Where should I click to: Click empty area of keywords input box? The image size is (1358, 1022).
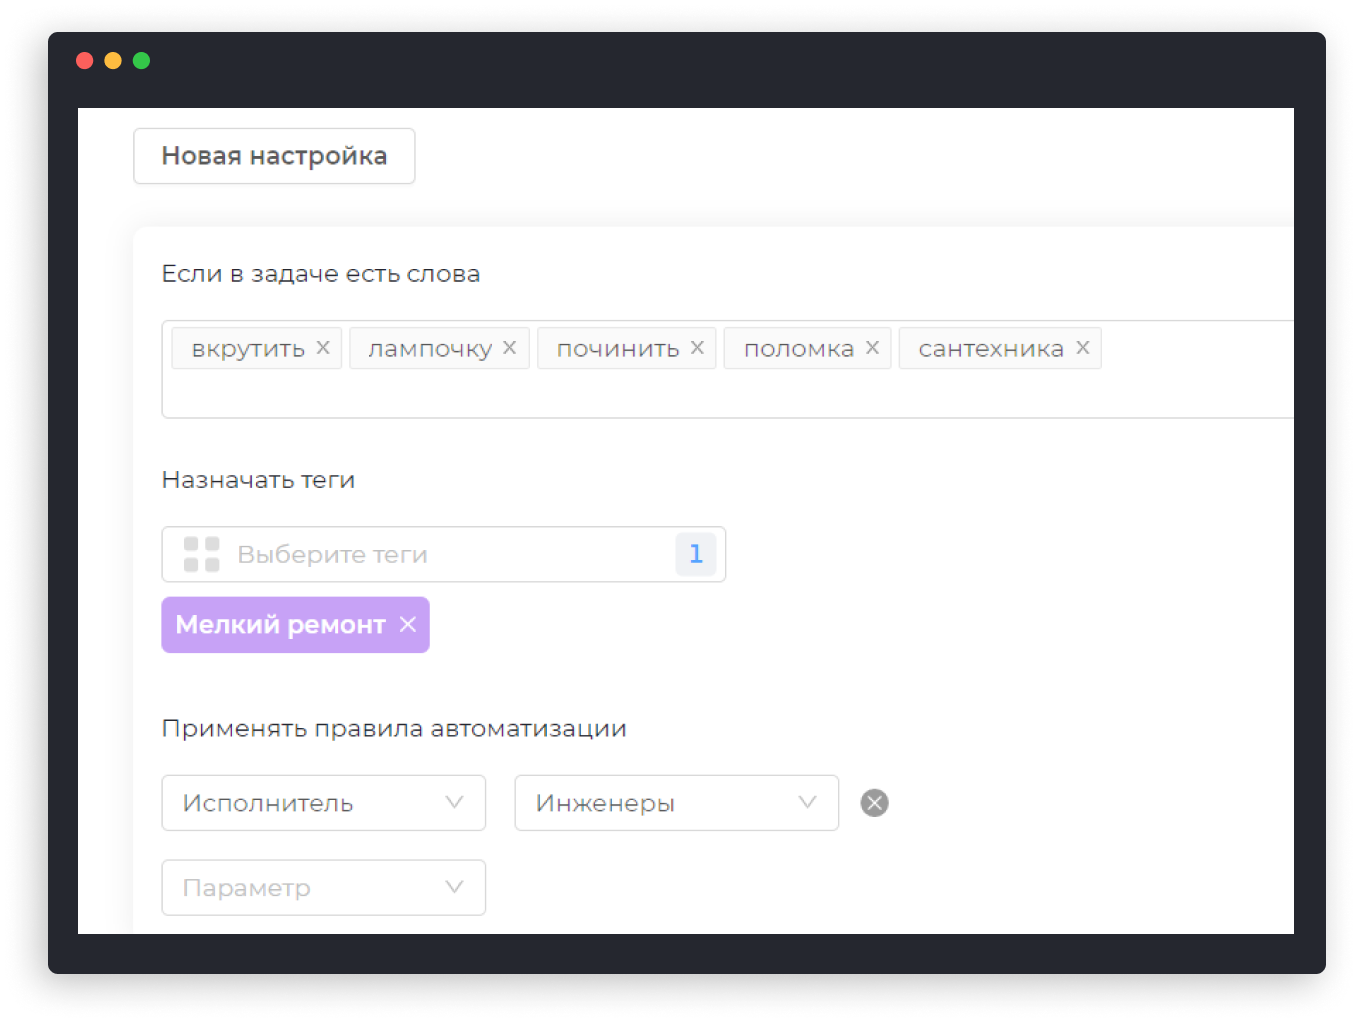(x=700, y=394)
